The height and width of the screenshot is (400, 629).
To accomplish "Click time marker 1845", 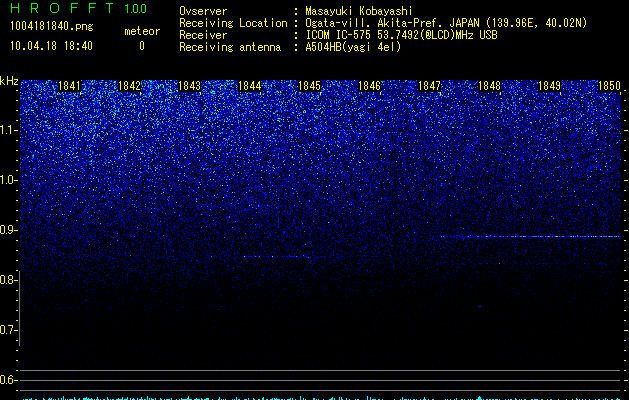I will coord(309,86).
